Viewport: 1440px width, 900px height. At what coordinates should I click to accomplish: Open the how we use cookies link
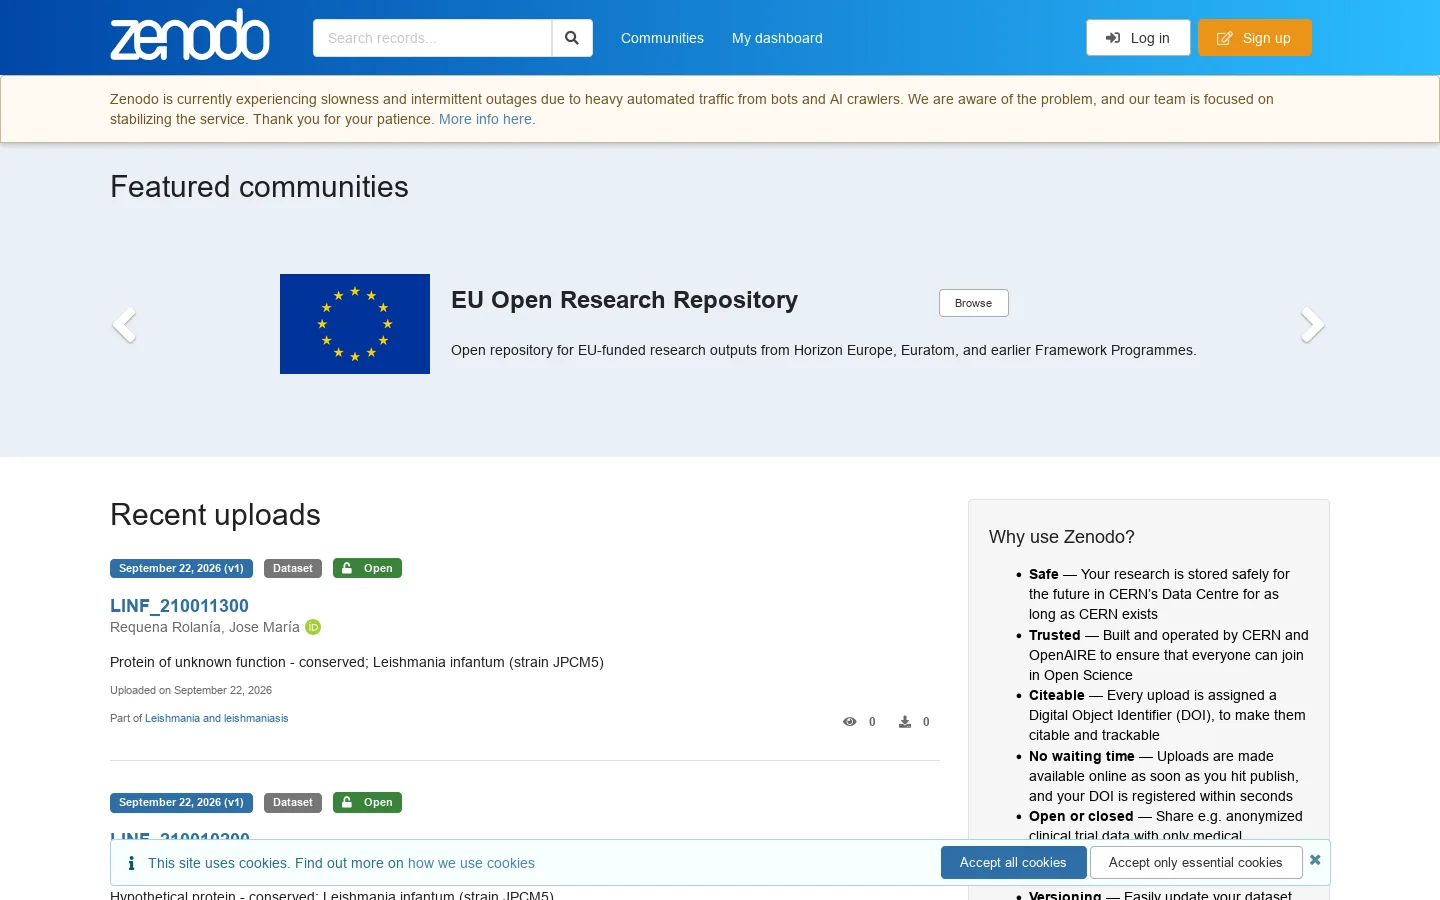[x=471, y=863]
